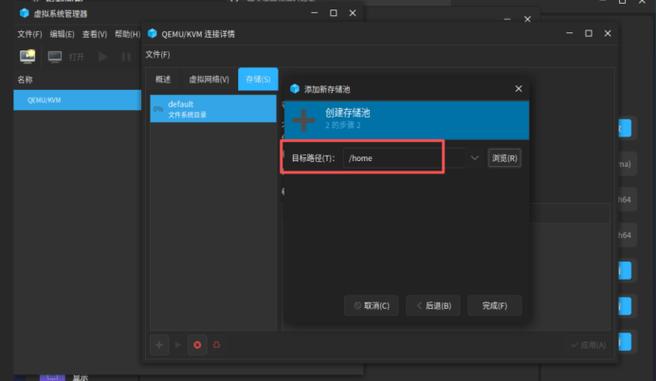656x381 pixels.
Task: Click the pause virtual machine icon
Action: (x=126, y=56)
